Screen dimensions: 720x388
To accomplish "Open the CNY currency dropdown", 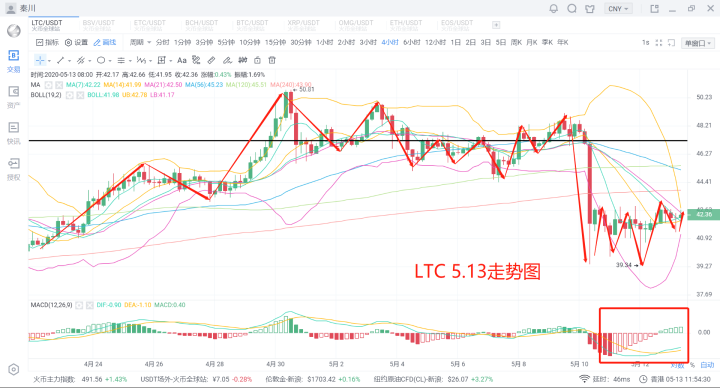I will [x=618, y=8].
